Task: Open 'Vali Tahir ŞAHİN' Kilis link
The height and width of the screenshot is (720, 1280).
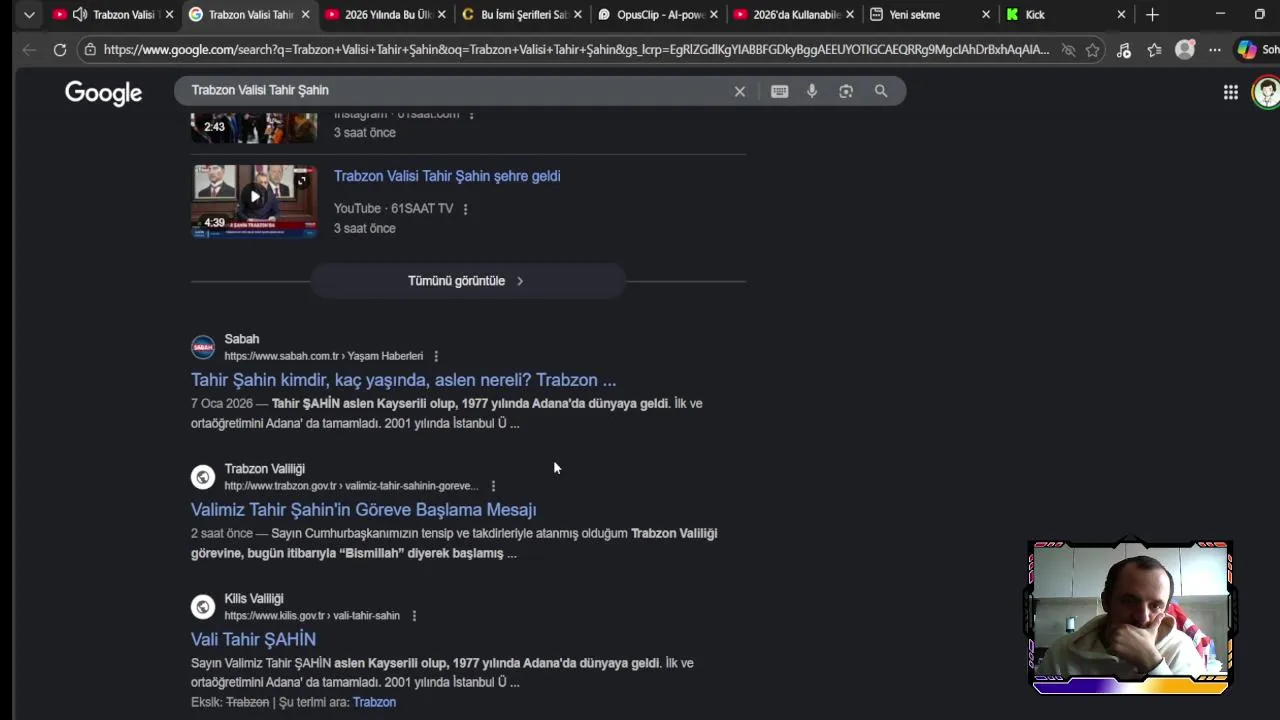Action: pyautogui.click(x=253, y=640)
